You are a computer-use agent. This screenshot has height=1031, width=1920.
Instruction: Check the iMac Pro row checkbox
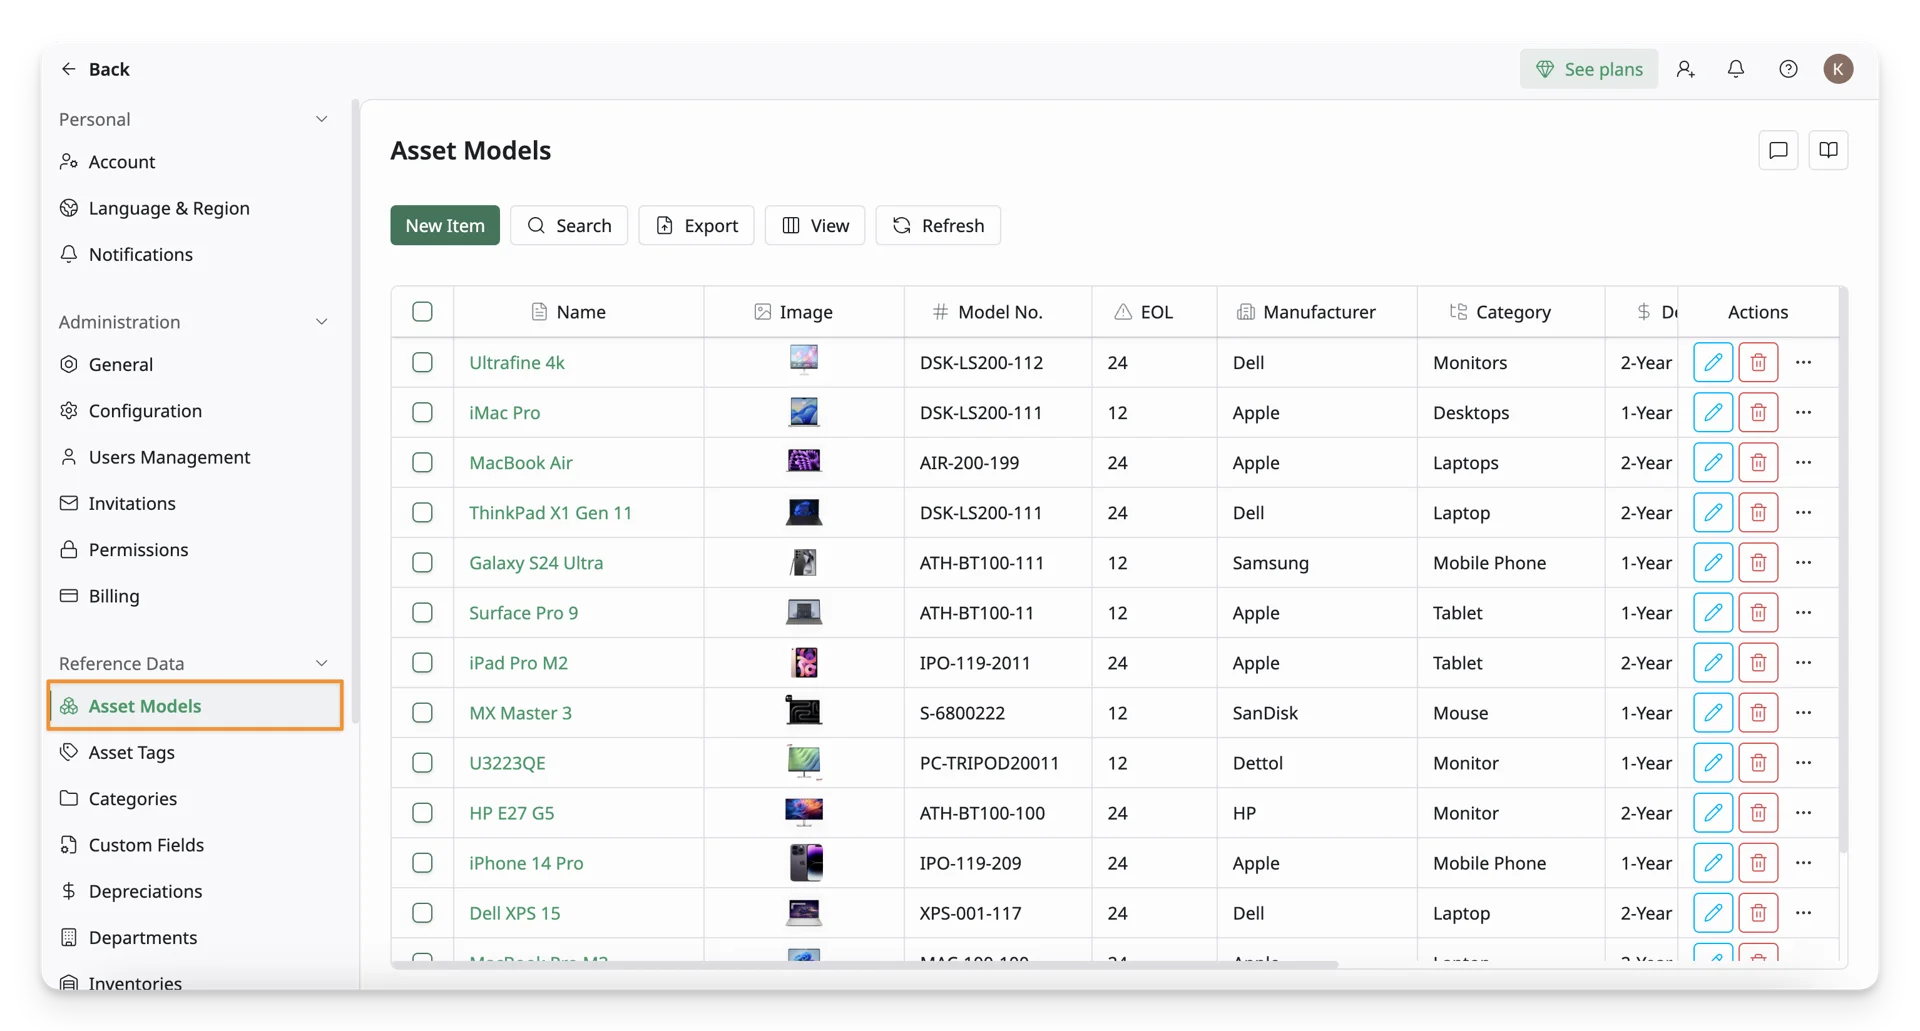tap(422, 412)
